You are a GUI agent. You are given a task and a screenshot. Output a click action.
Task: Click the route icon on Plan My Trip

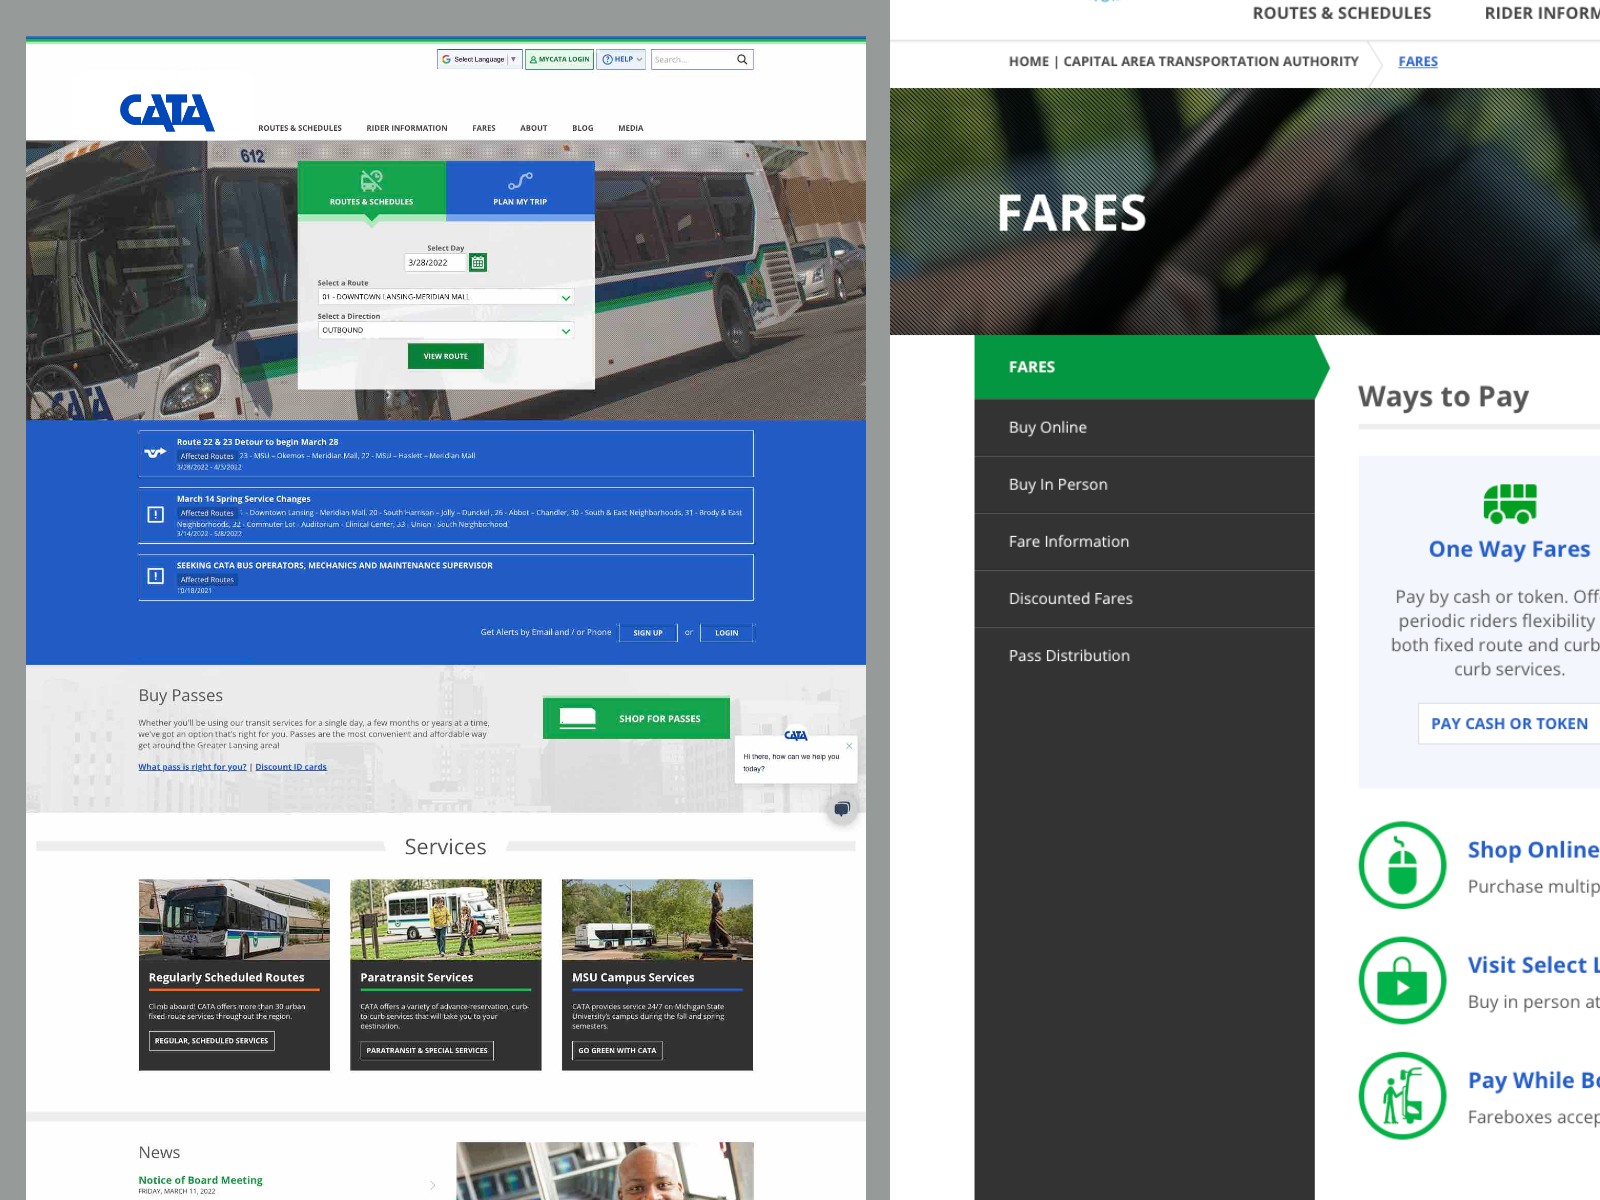[x=520, y=183]
